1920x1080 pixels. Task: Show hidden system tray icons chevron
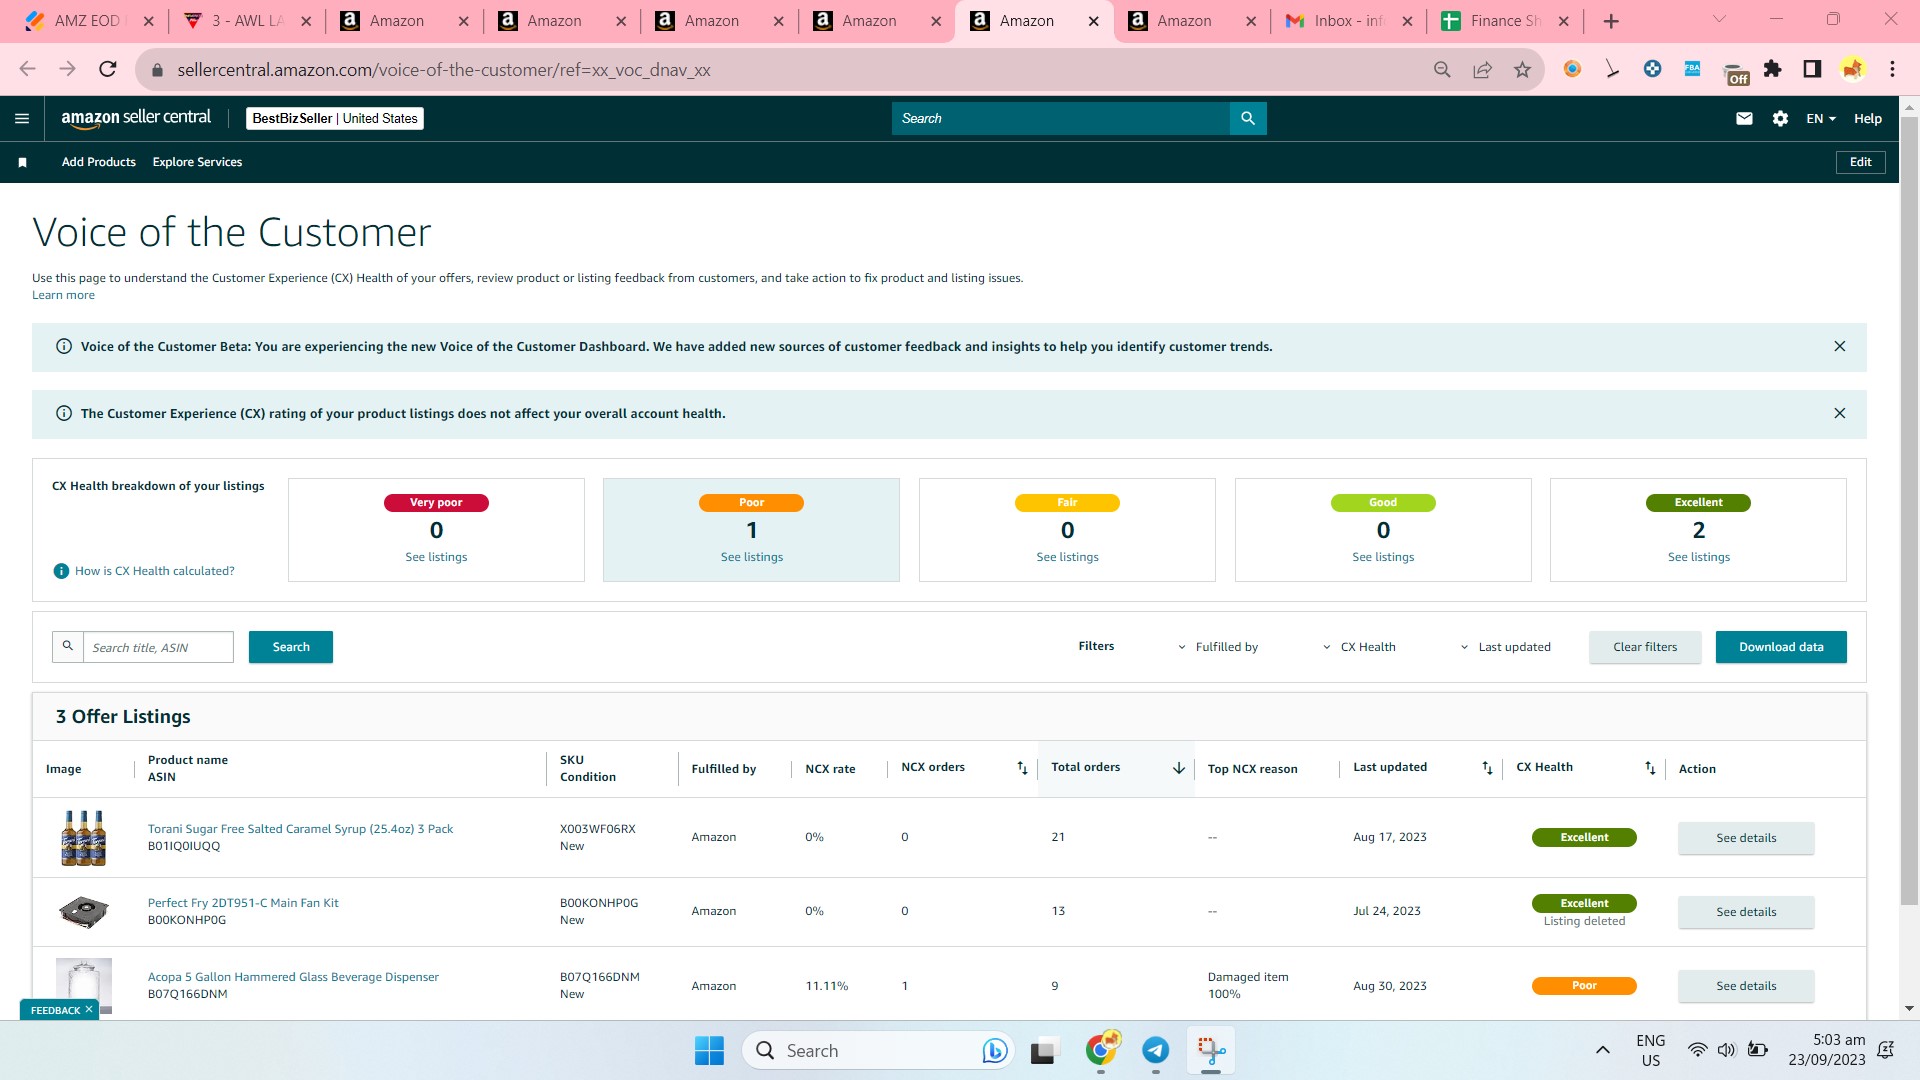coord(1603,1050)
